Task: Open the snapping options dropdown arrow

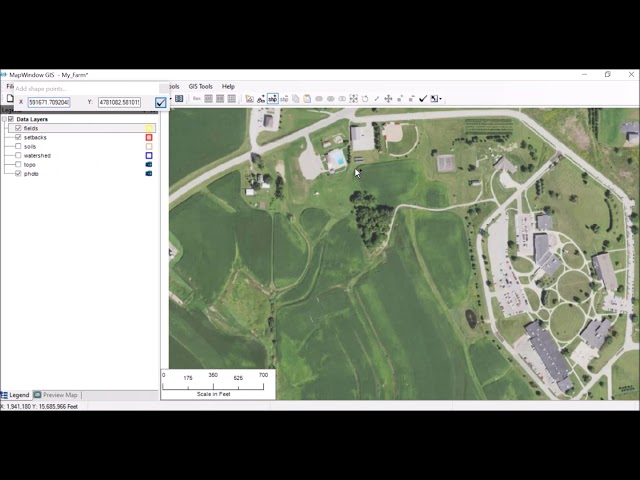Action: (x=440, y=99)
